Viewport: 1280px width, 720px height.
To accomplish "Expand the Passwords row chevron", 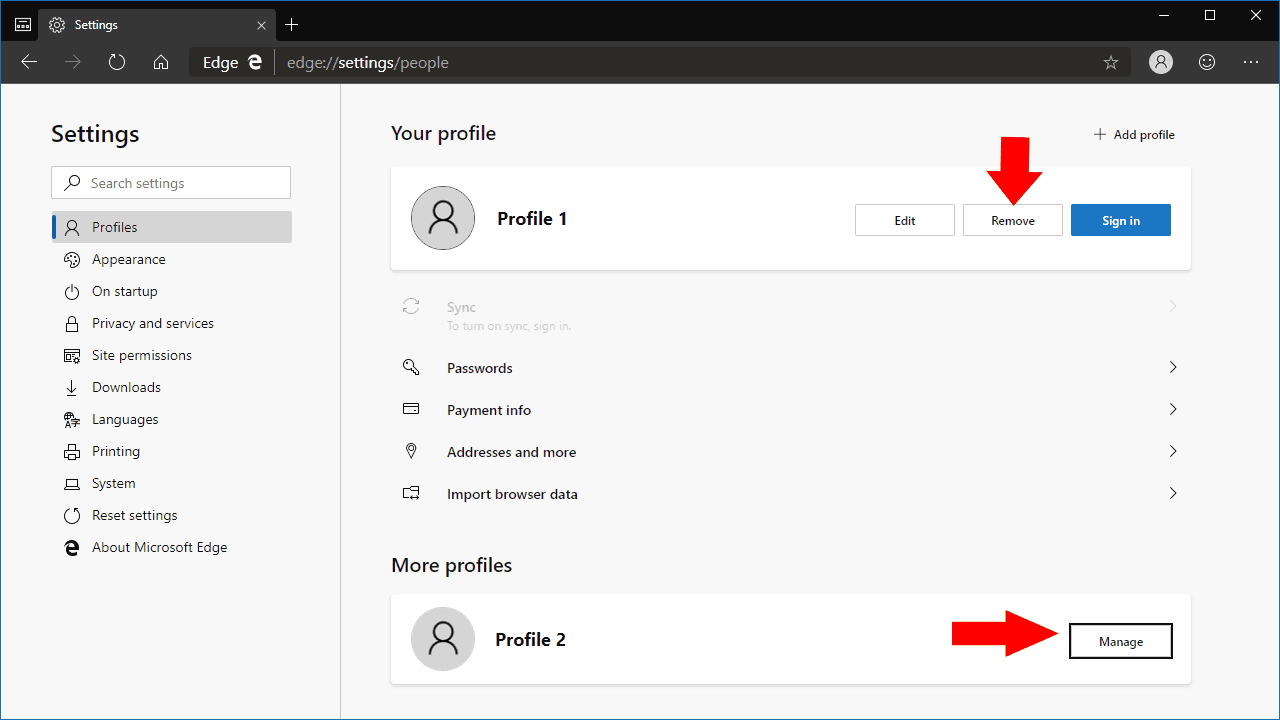I will (x=1173, y=367).
